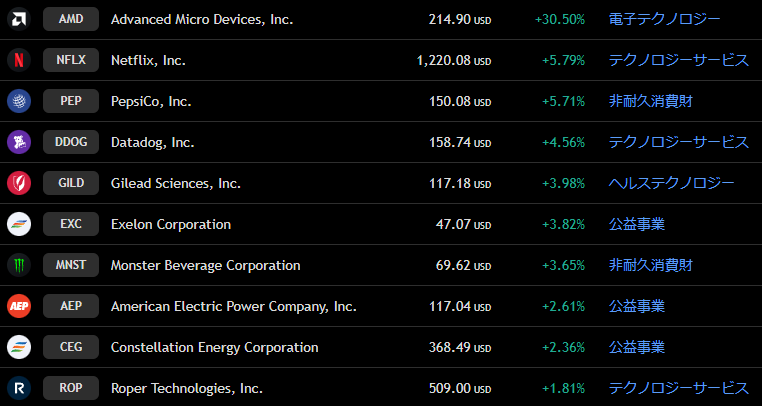The image size is (762, 406).
Task: Open the Datadog, Inc. name link
Action: [152, 142]
